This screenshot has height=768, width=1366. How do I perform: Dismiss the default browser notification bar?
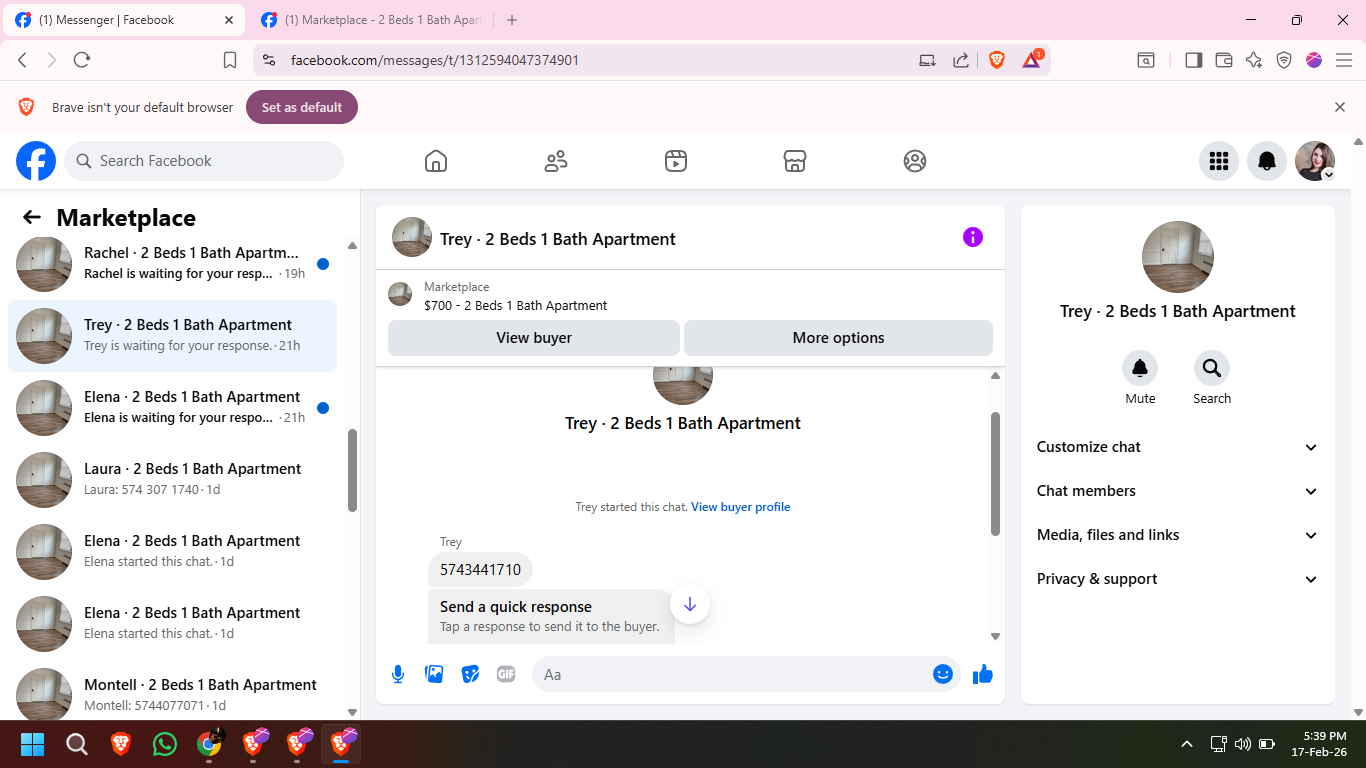(1340, 107)
